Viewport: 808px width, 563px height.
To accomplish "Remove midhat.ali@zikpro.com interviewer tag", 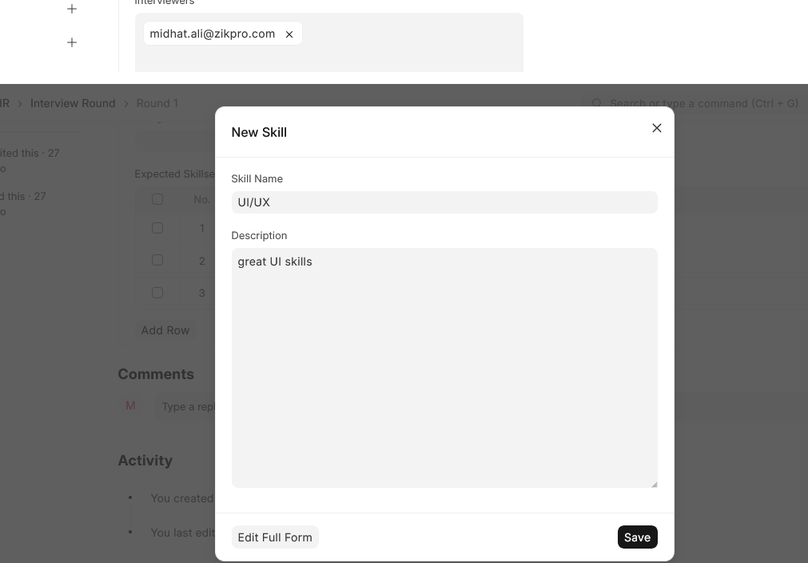I will (289, 34).
